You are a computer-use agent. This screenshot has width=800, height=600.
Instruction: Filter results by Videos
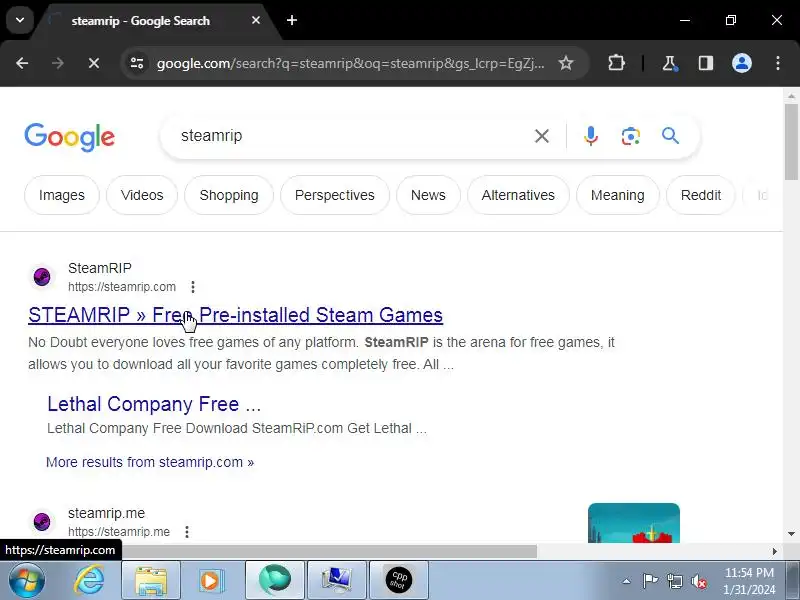[x=142, y=195]
